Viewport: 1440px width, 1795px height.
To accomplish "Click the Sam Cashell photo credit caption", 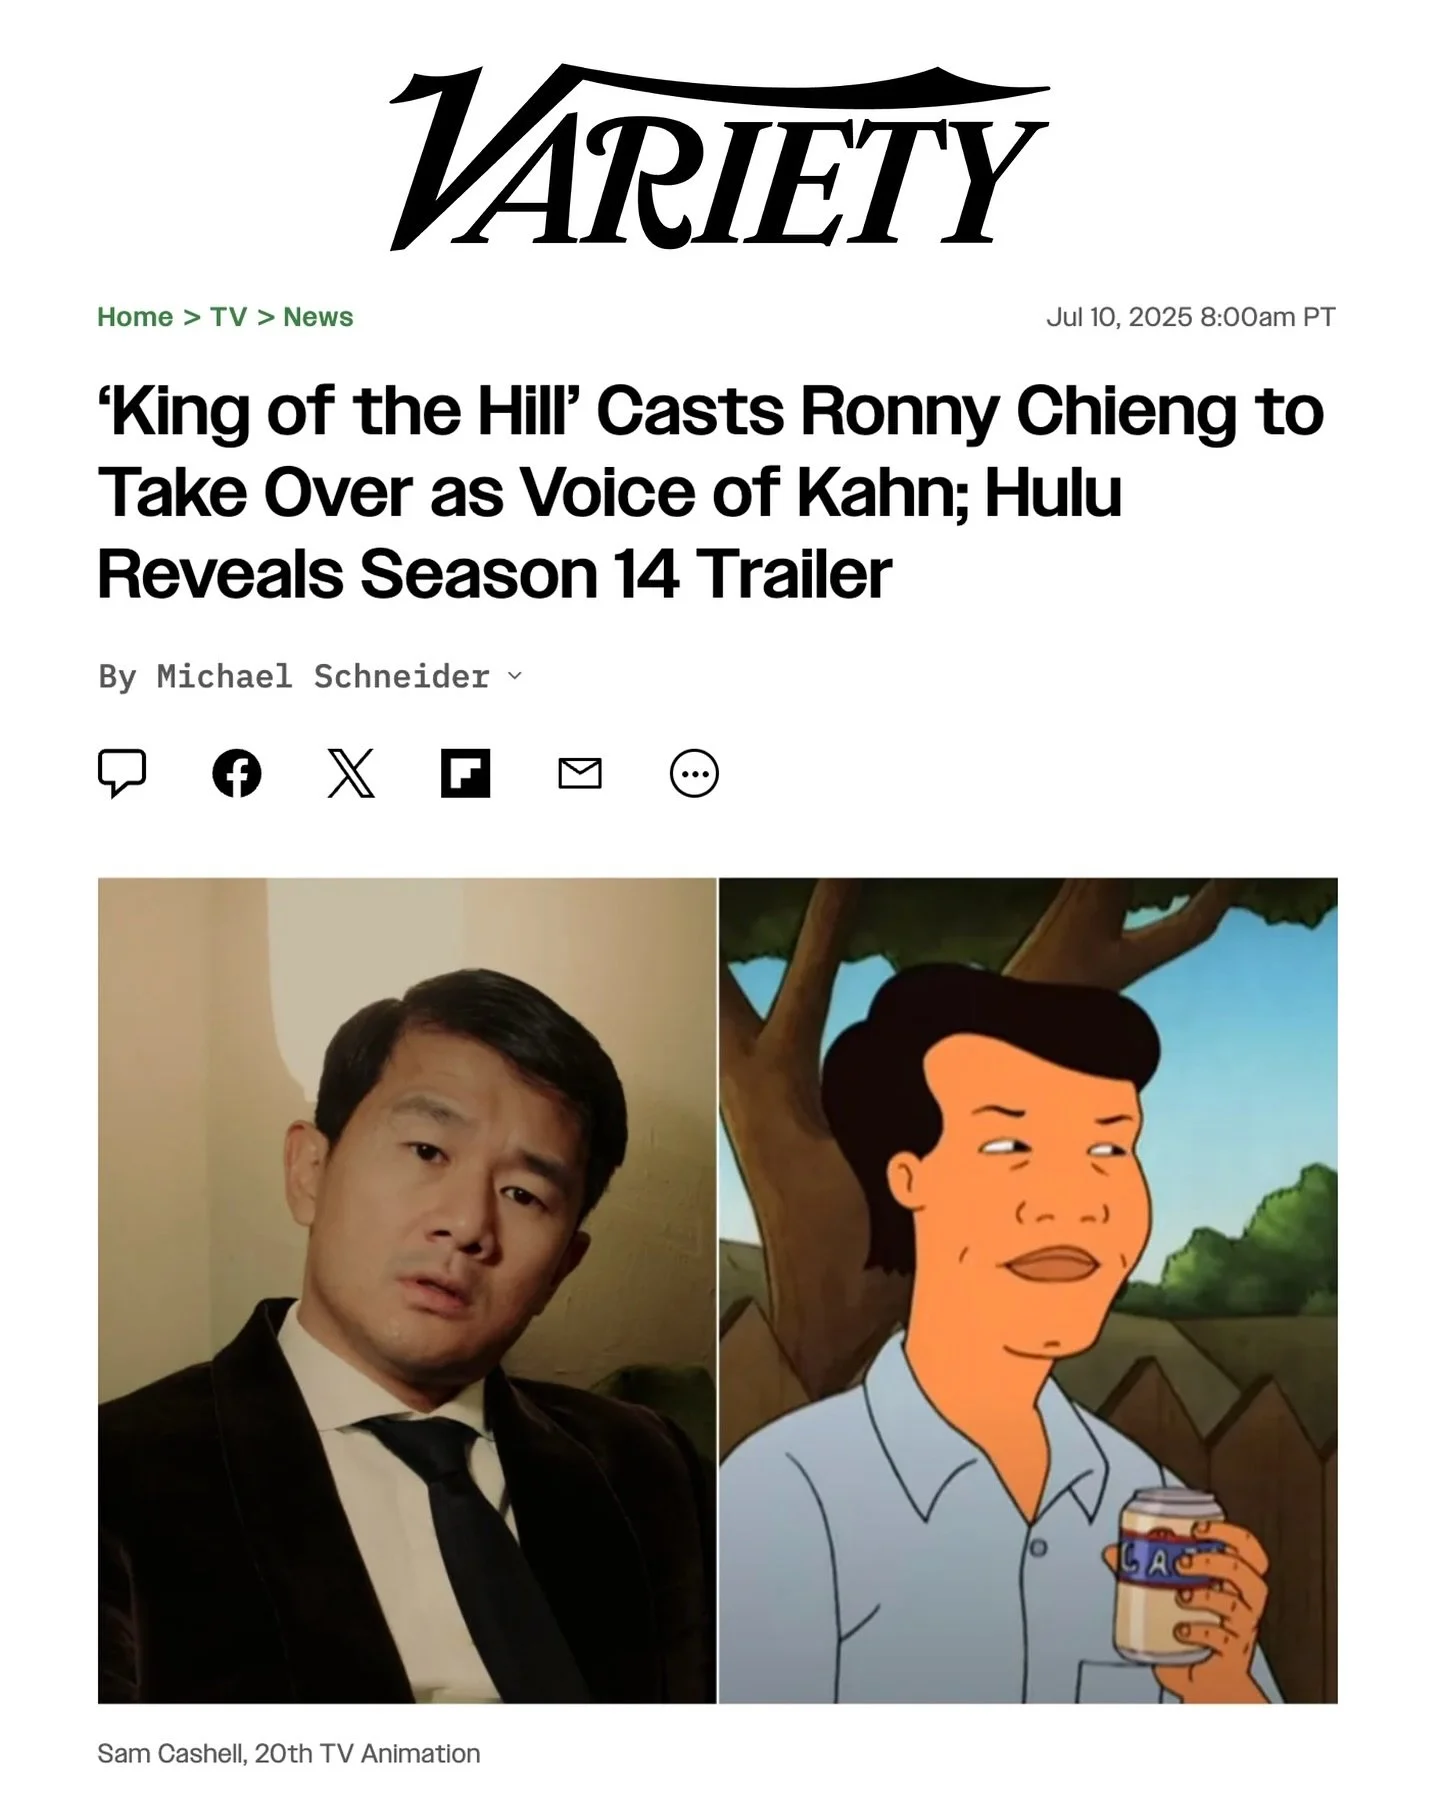I will click(289, 1753).
